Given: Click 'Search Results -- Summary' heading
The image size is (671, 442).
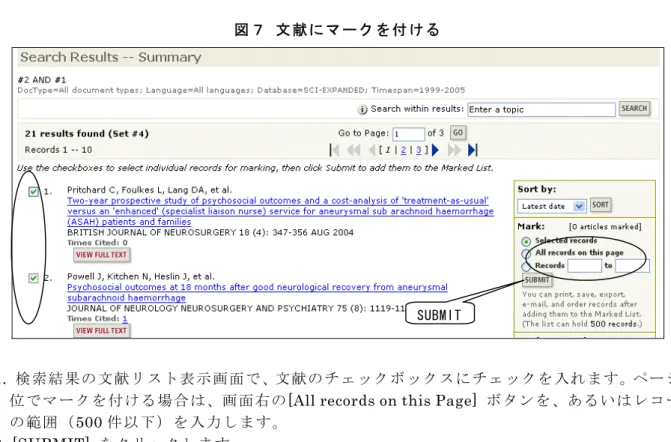Looking at the screenshot, I should (111, 57).
